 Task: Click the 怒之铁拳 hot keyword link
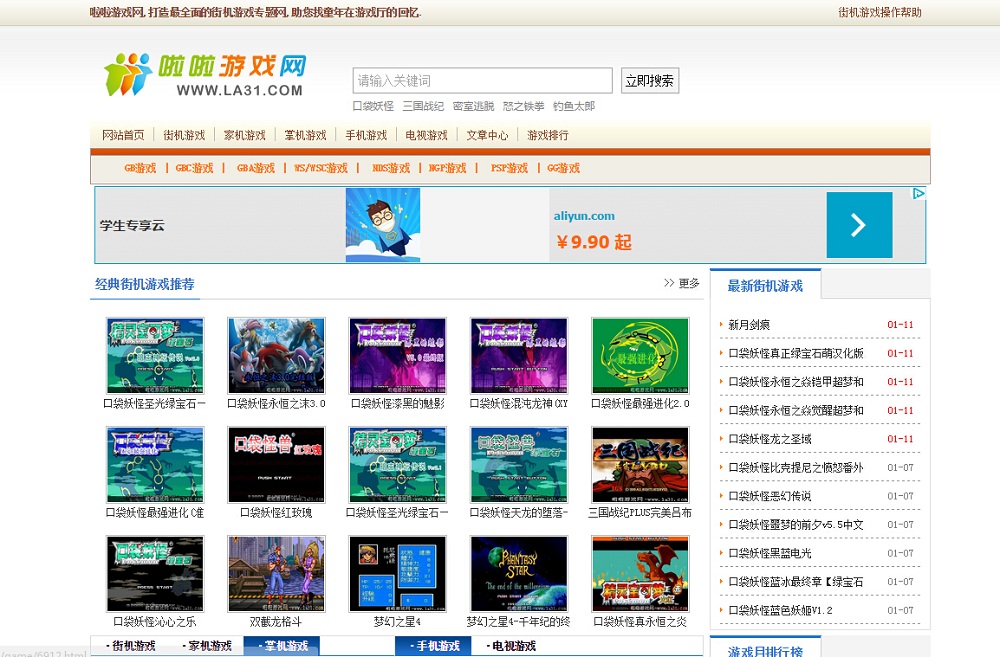coord(524,106)
